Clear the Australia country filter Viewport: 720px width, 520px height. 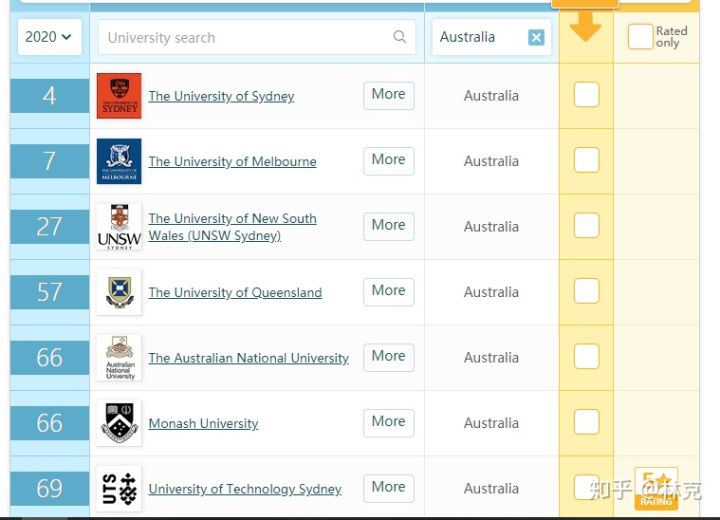tap(536, 37)
